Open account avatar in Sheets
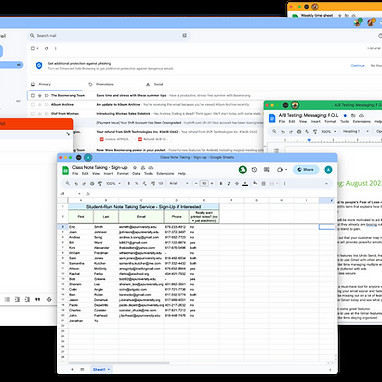This screenshot has width=382, height=382. click(328, 170)
